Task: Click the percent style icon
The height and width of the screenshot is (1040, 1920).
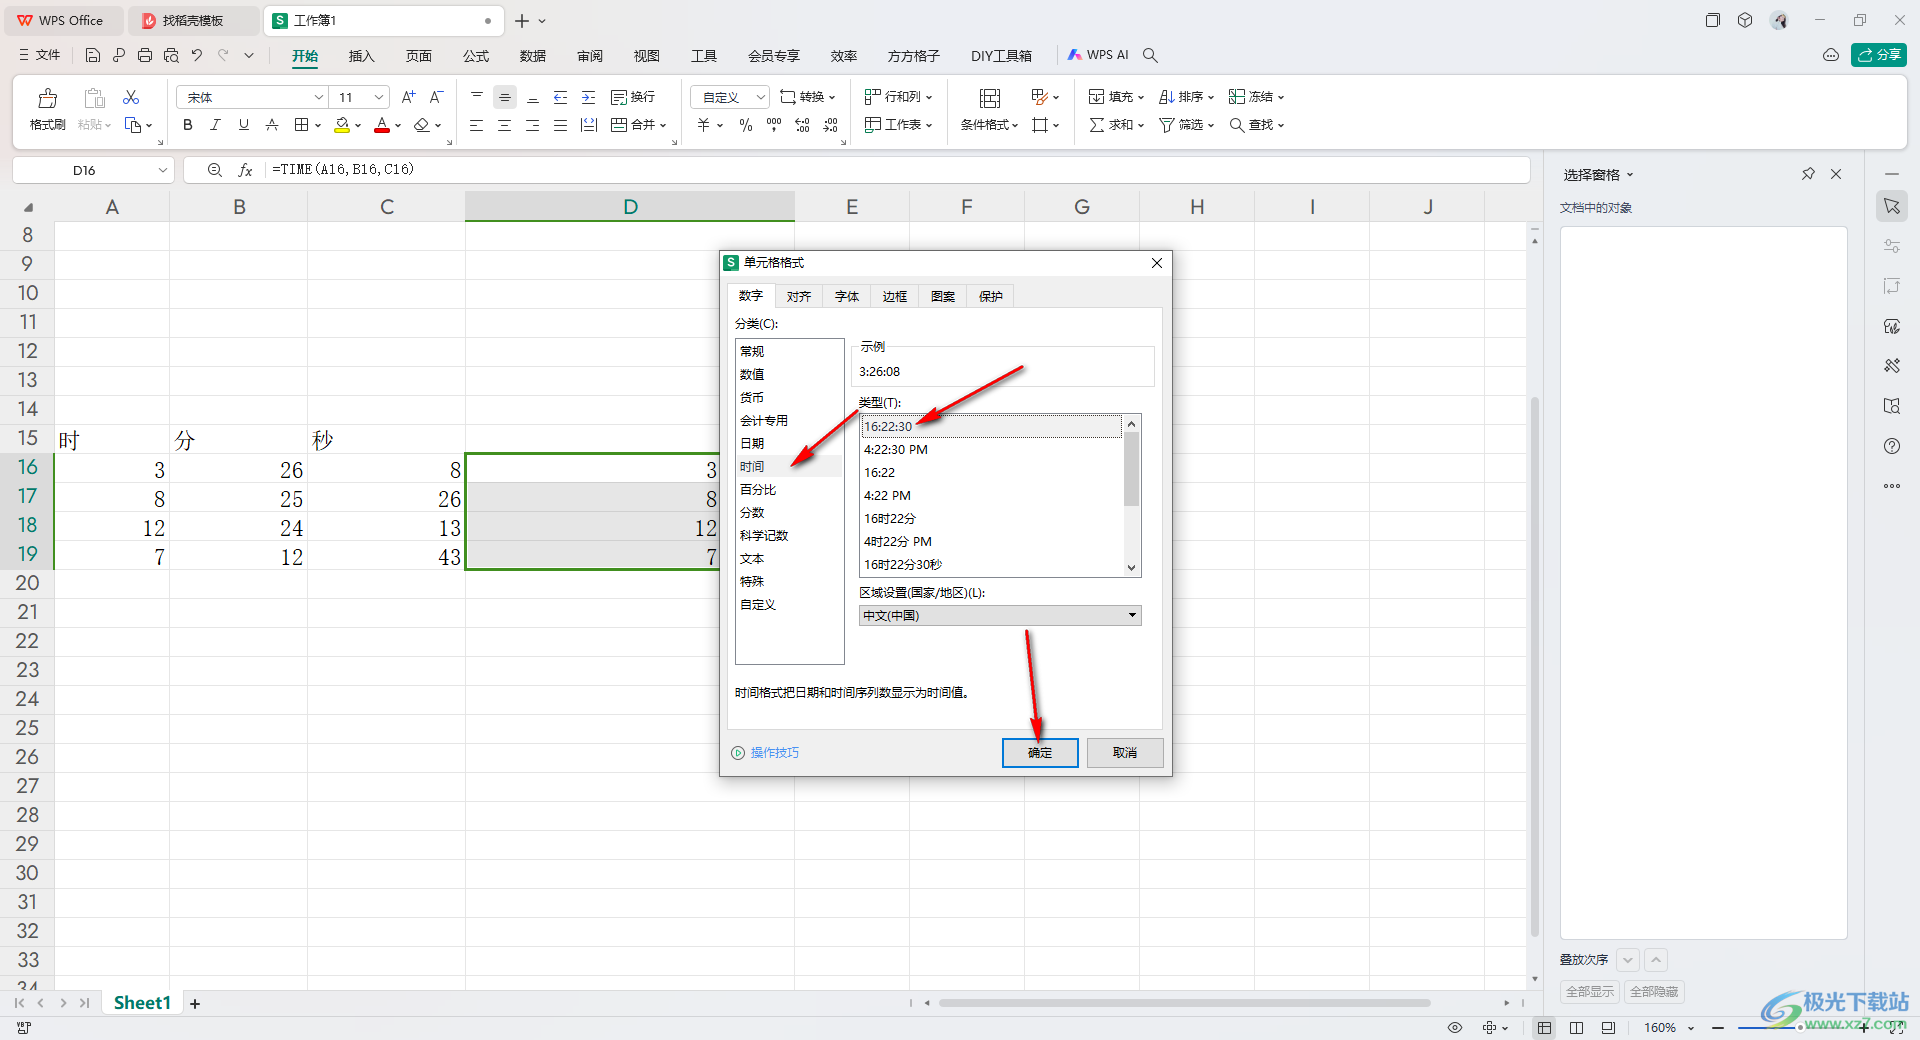Action: 745,125
